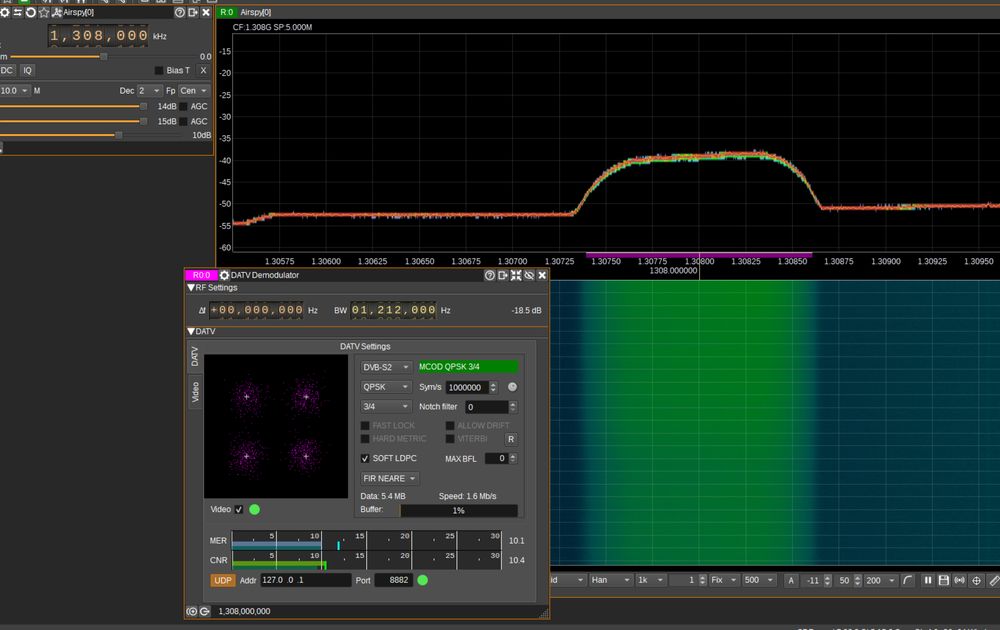Click the Airspy change device swap icon
The width and height of the screenshot is (1000, 630).
click(x=17, y=12)
